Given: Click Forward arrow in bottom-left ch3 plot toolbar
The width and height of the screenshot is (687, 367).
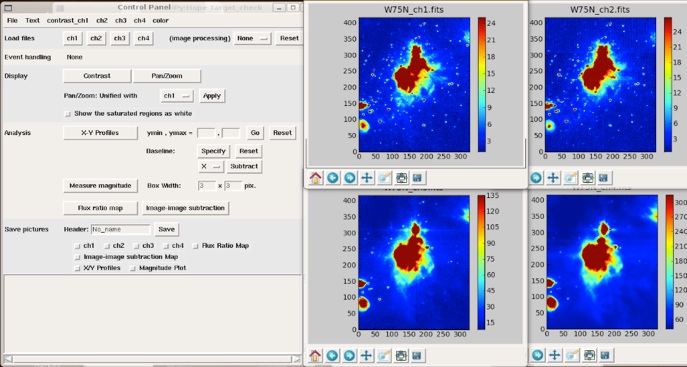Looking at the screenshot, I should [x=350, y=356].
